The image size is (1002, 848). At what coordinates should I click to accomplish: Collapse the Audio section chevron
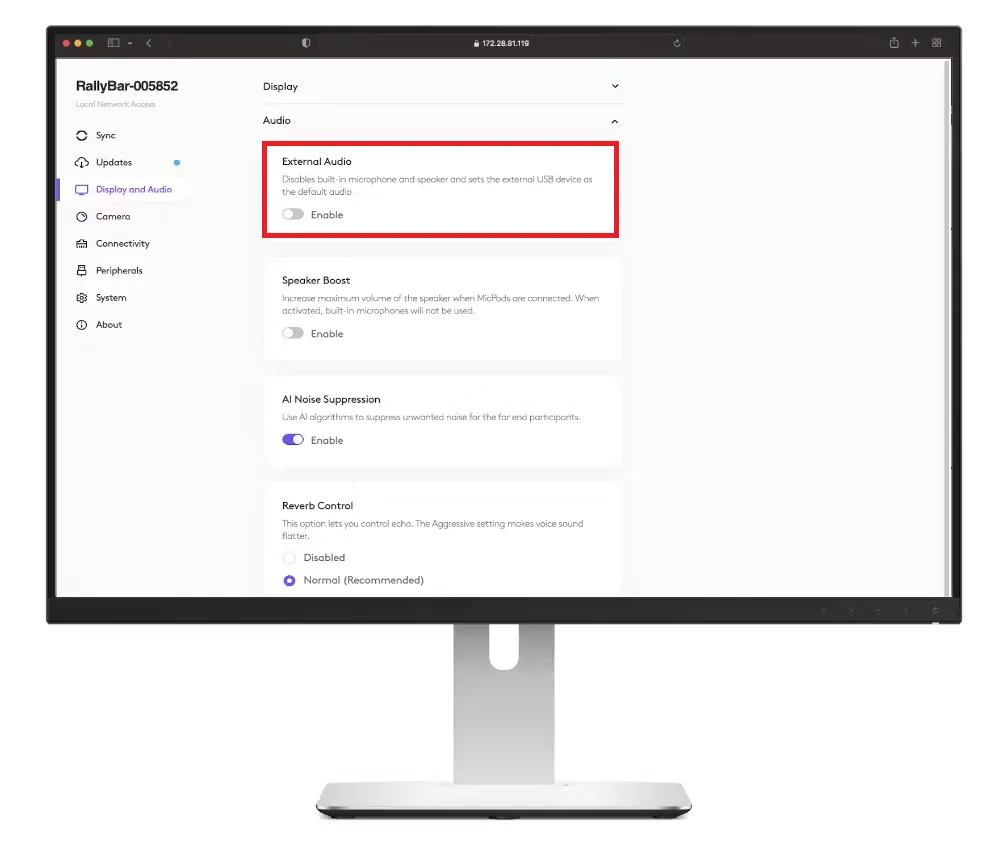pos(615,121)
